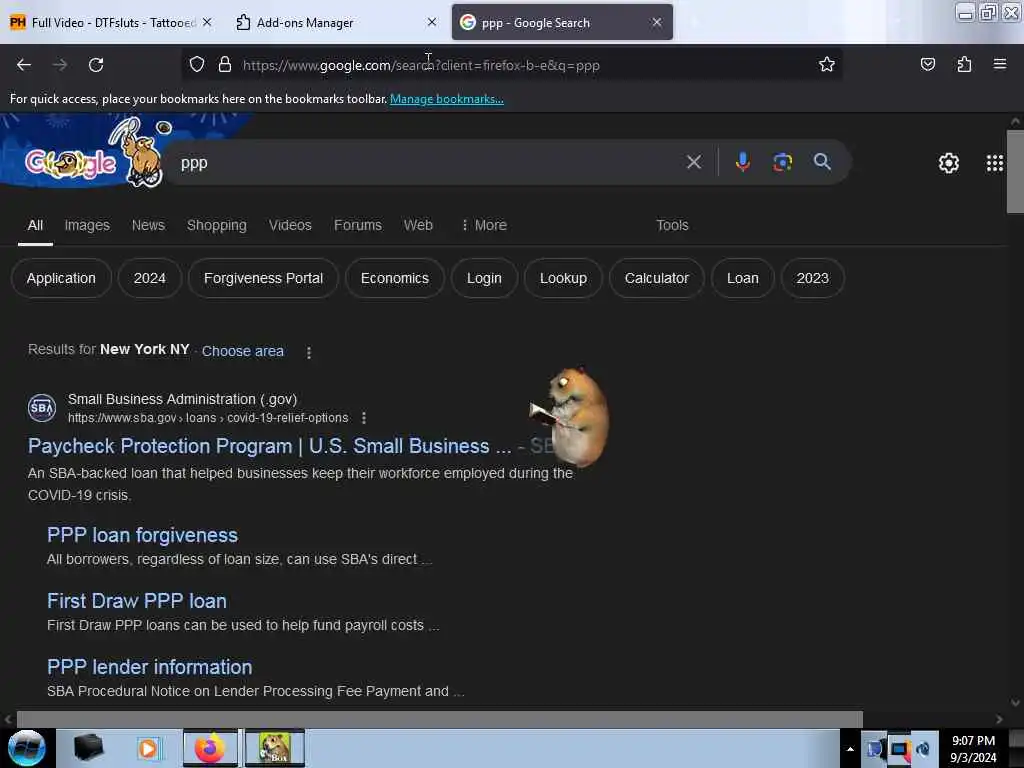Click the Calculator suggestion chip
The image size is (1024, 768).
click(x=656, y=278)
